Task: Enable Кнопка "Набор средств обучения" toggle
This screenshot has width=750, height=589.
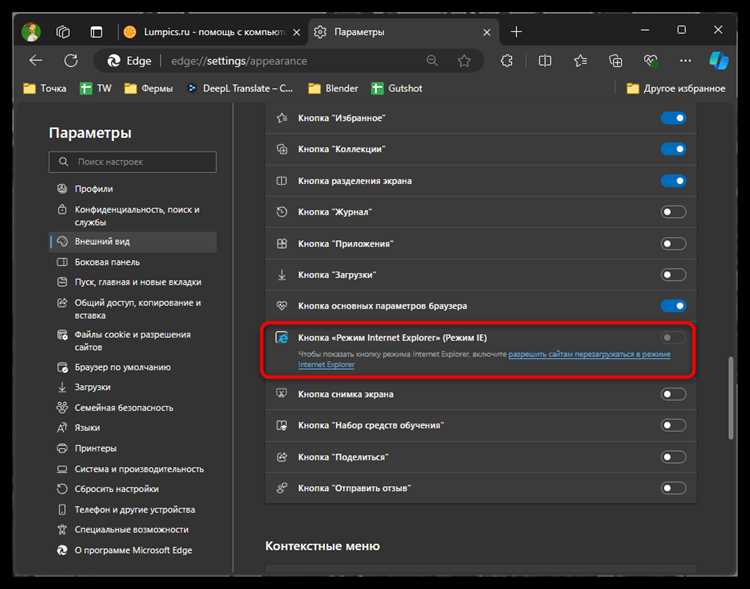Action: (x=673, y=425)
